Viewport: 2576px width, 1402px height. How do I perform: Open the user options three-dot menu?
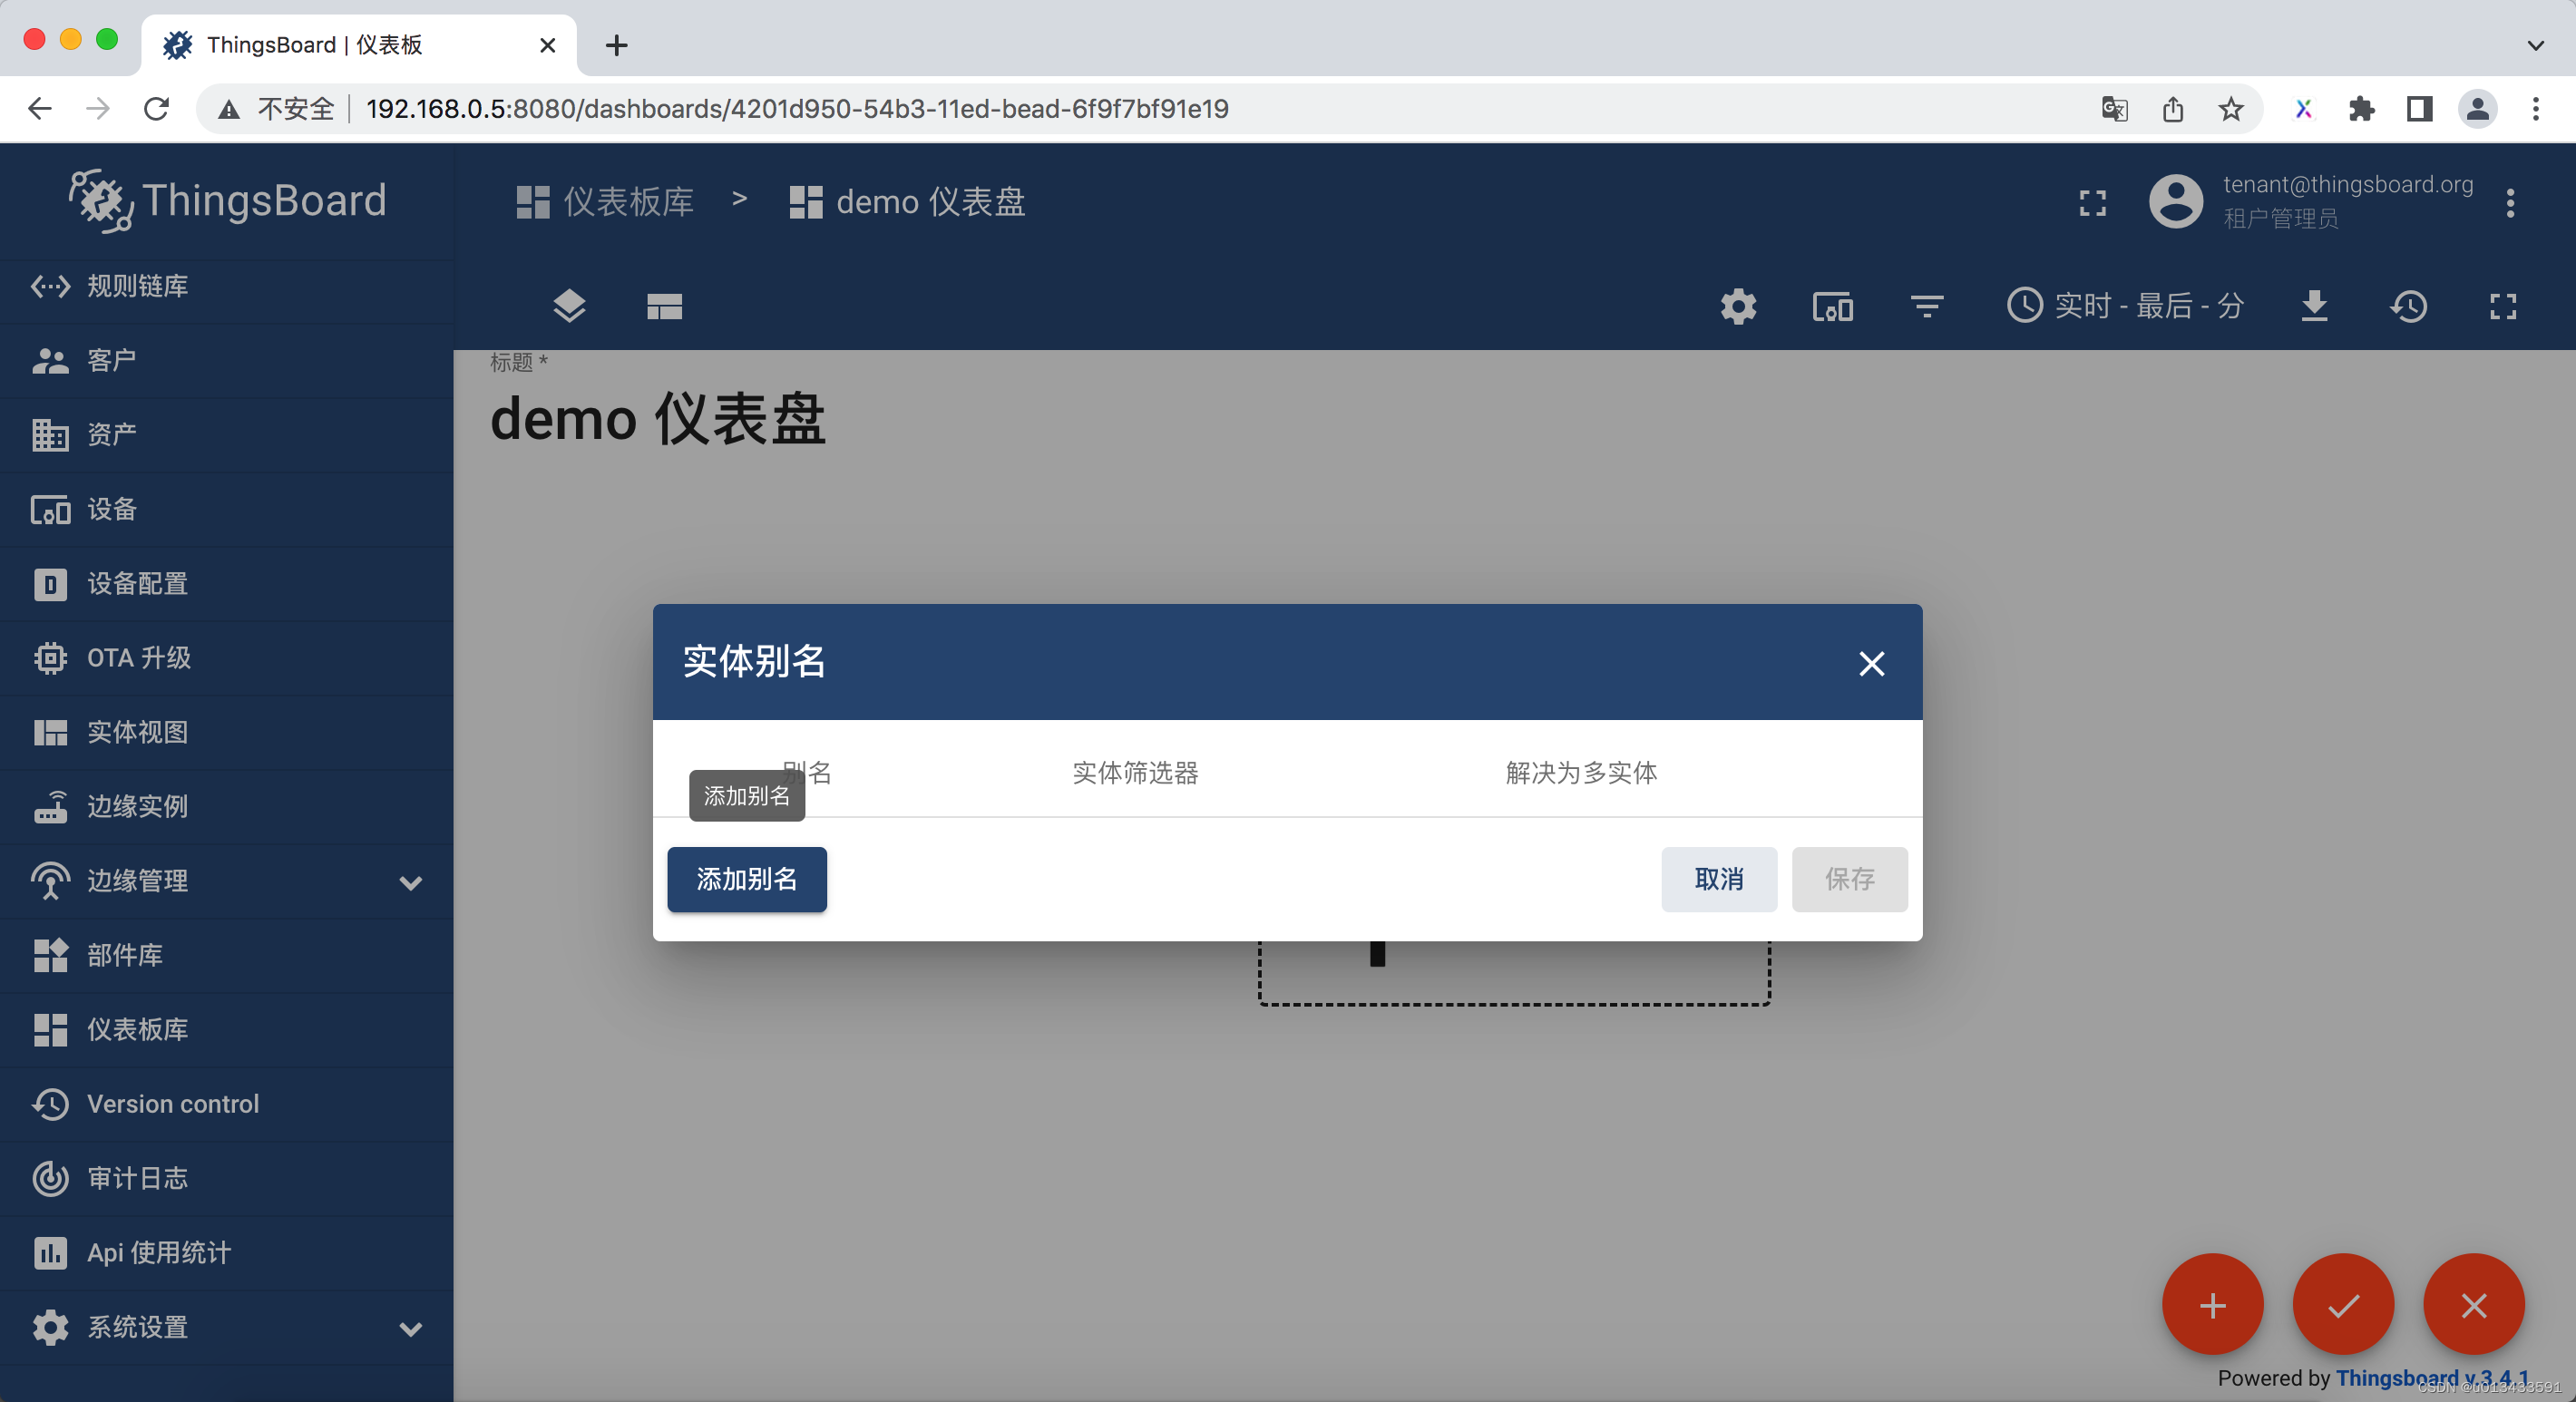(x=2510, y=203)
